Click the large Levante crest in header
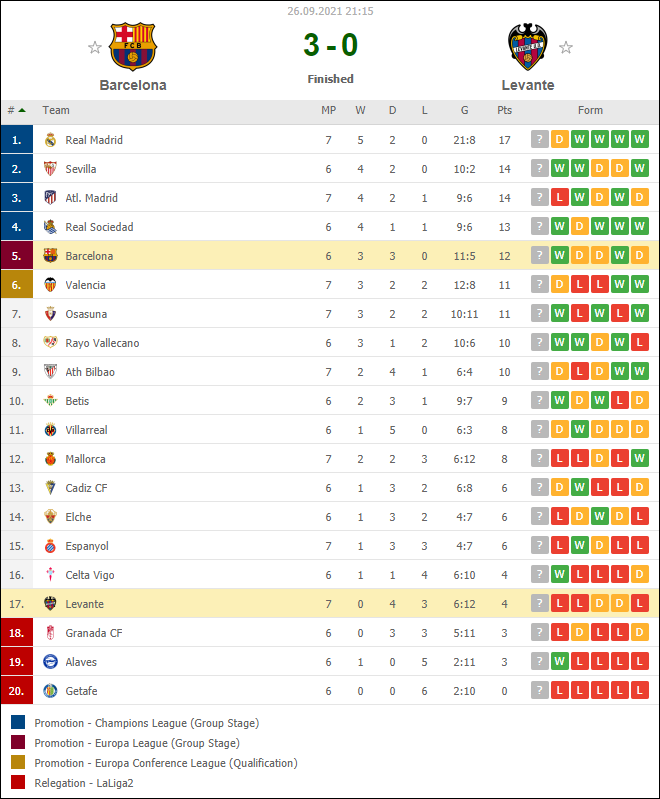Viewport: 660px width, 799px height. (527, 47)
